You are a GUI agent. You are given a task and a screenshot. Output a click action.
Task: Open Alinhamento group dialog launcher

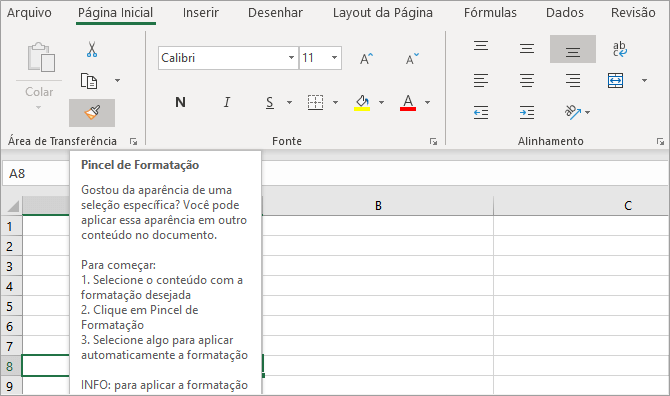(660, 141)
